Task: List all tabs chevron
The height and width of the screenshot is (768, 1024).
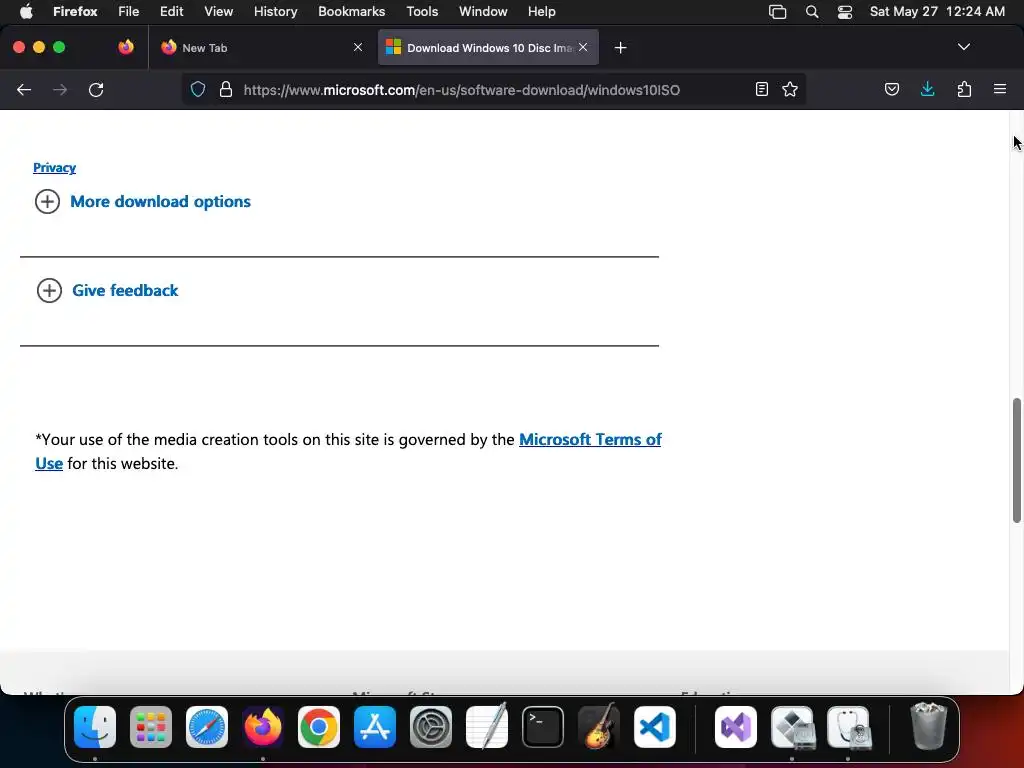Action: coord(963,47)
